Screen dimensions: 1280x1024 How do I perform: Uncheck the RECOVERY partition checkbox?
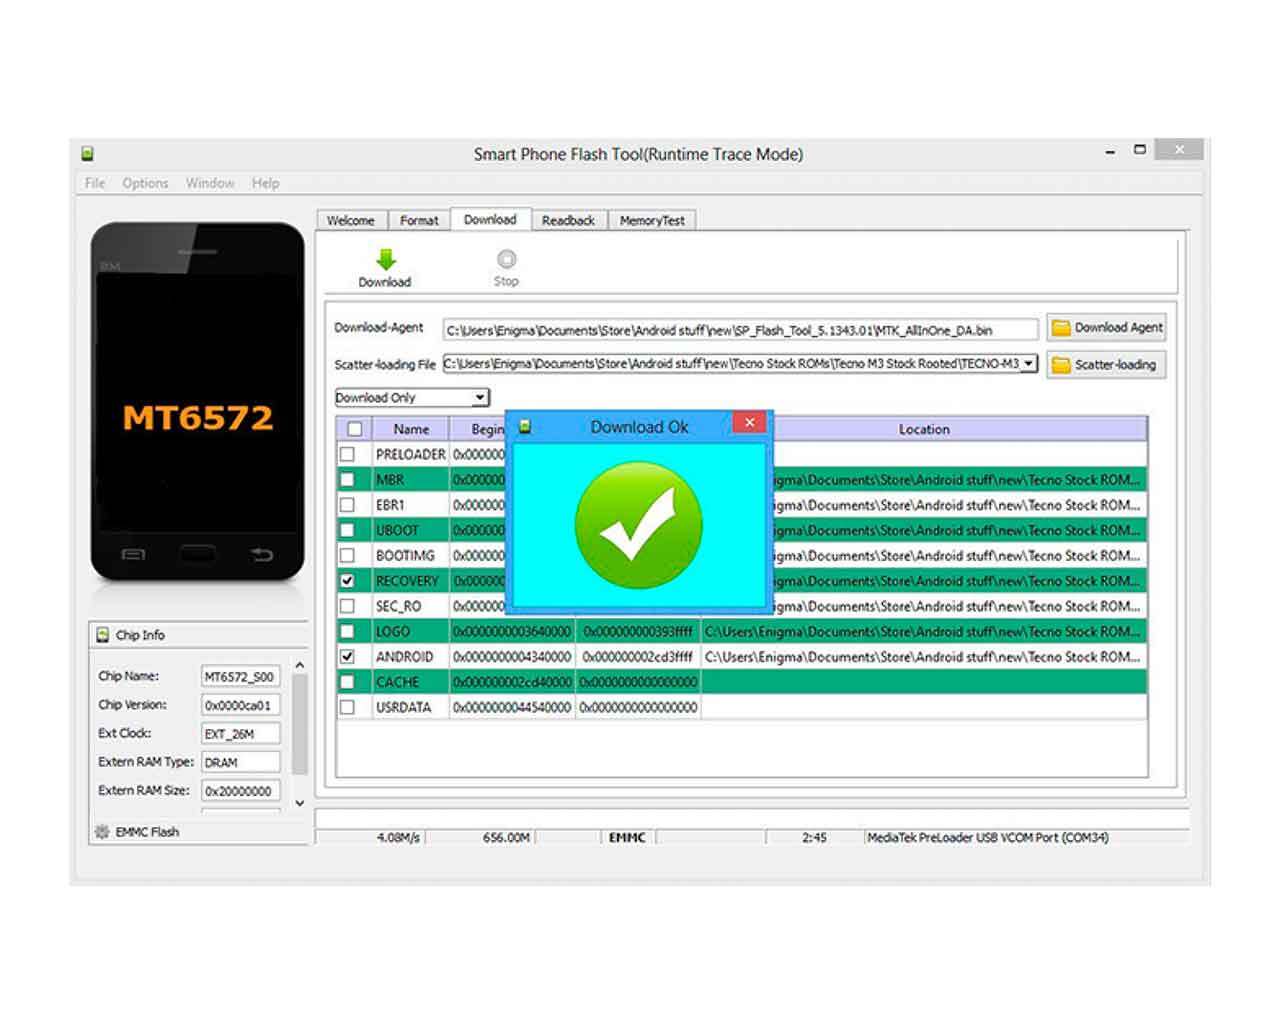[347, 581]
